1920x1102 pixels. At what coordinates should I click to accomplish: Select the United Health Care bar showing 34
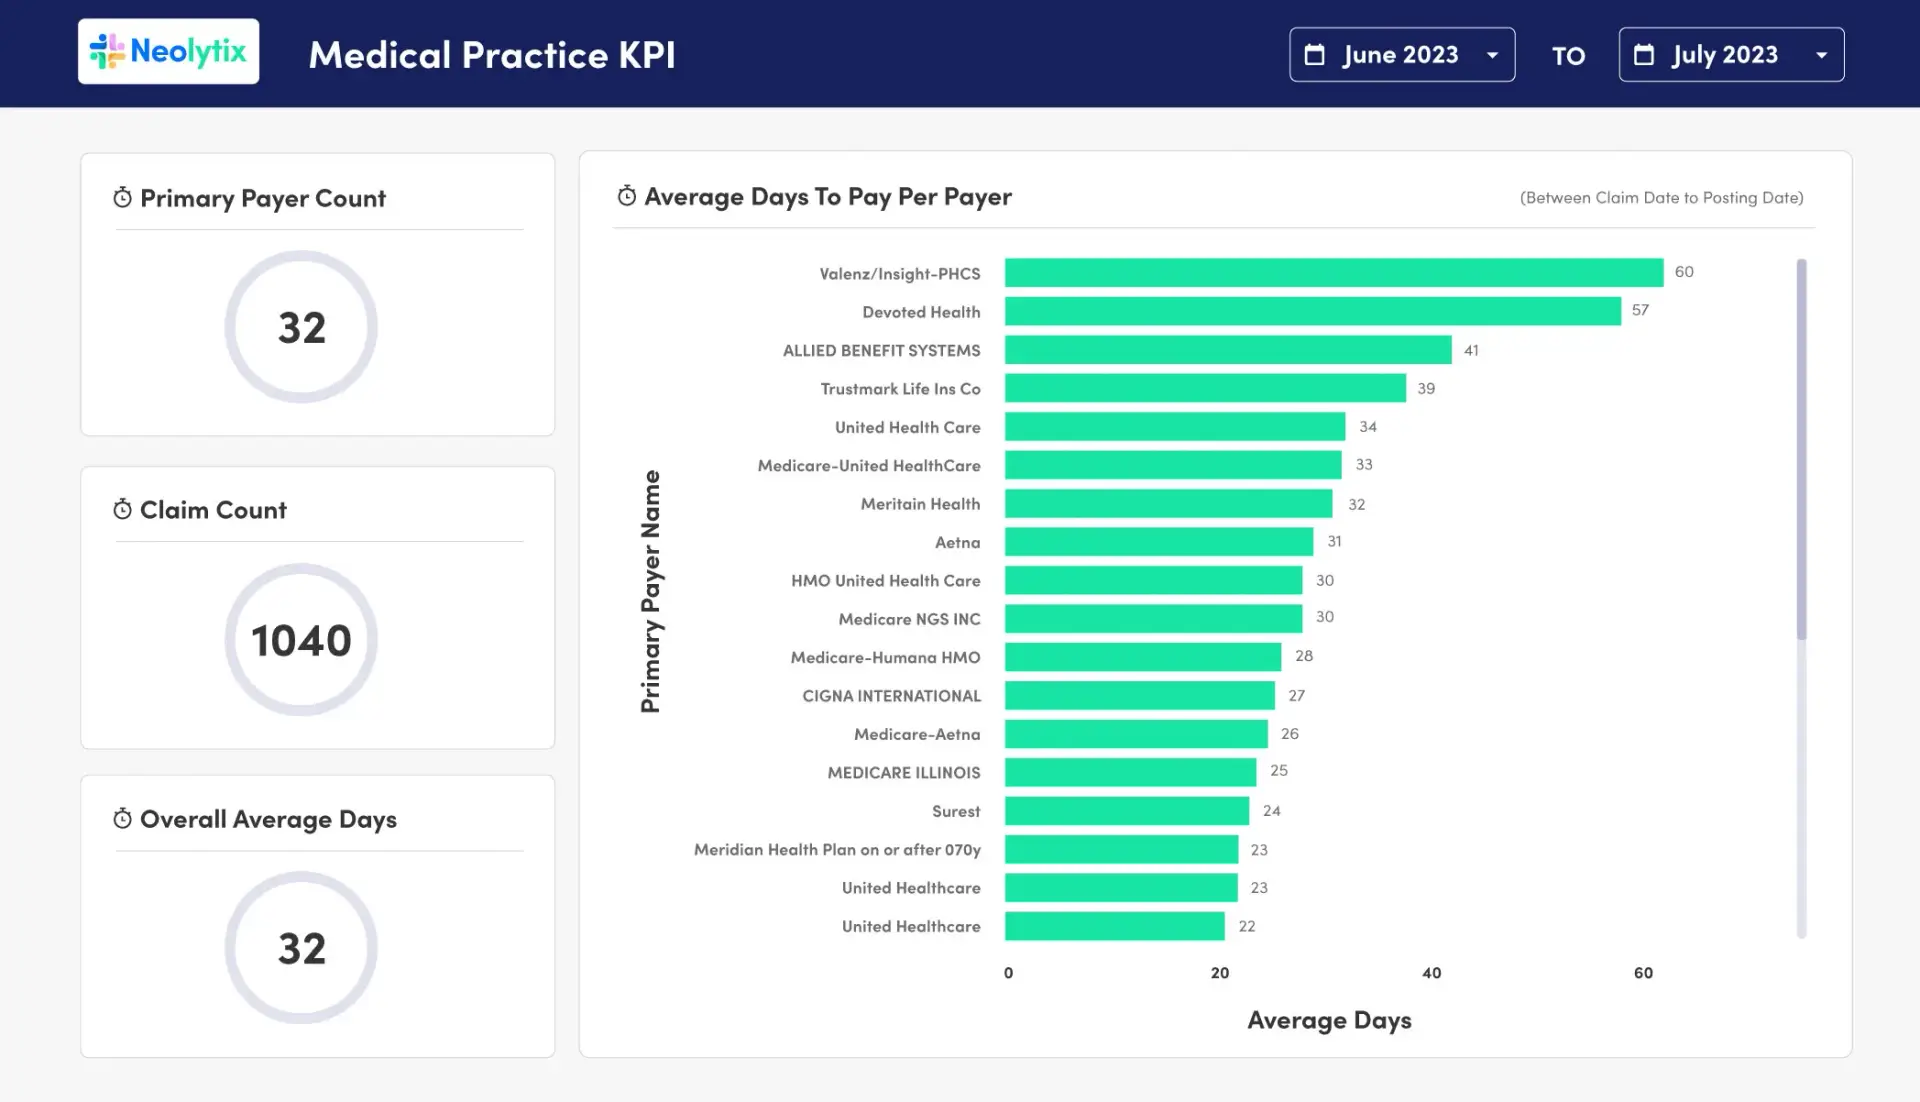tap(1175, 427)
